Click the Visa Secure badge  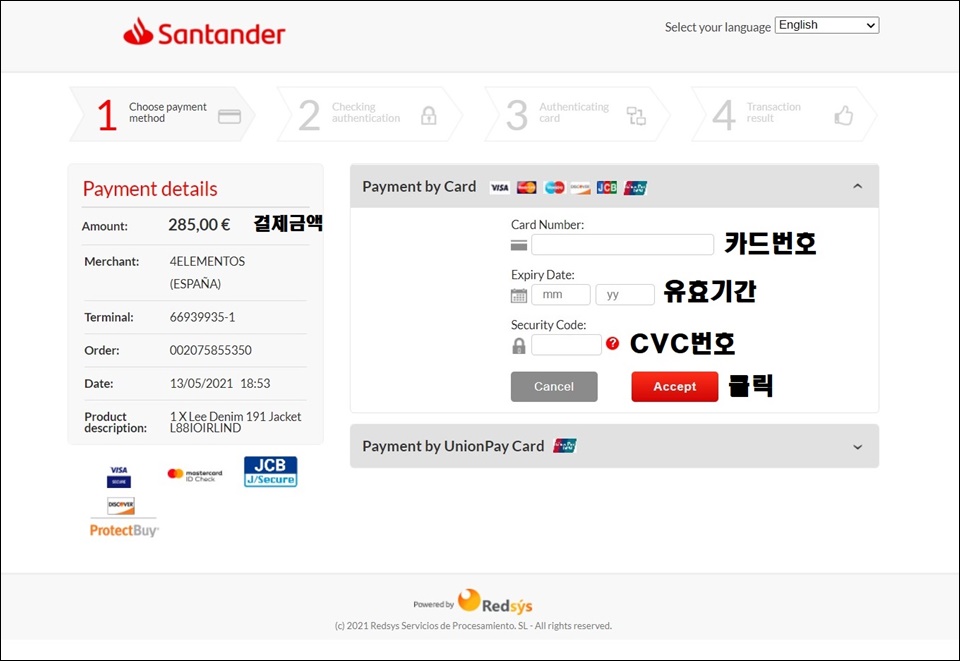point(119,476)
